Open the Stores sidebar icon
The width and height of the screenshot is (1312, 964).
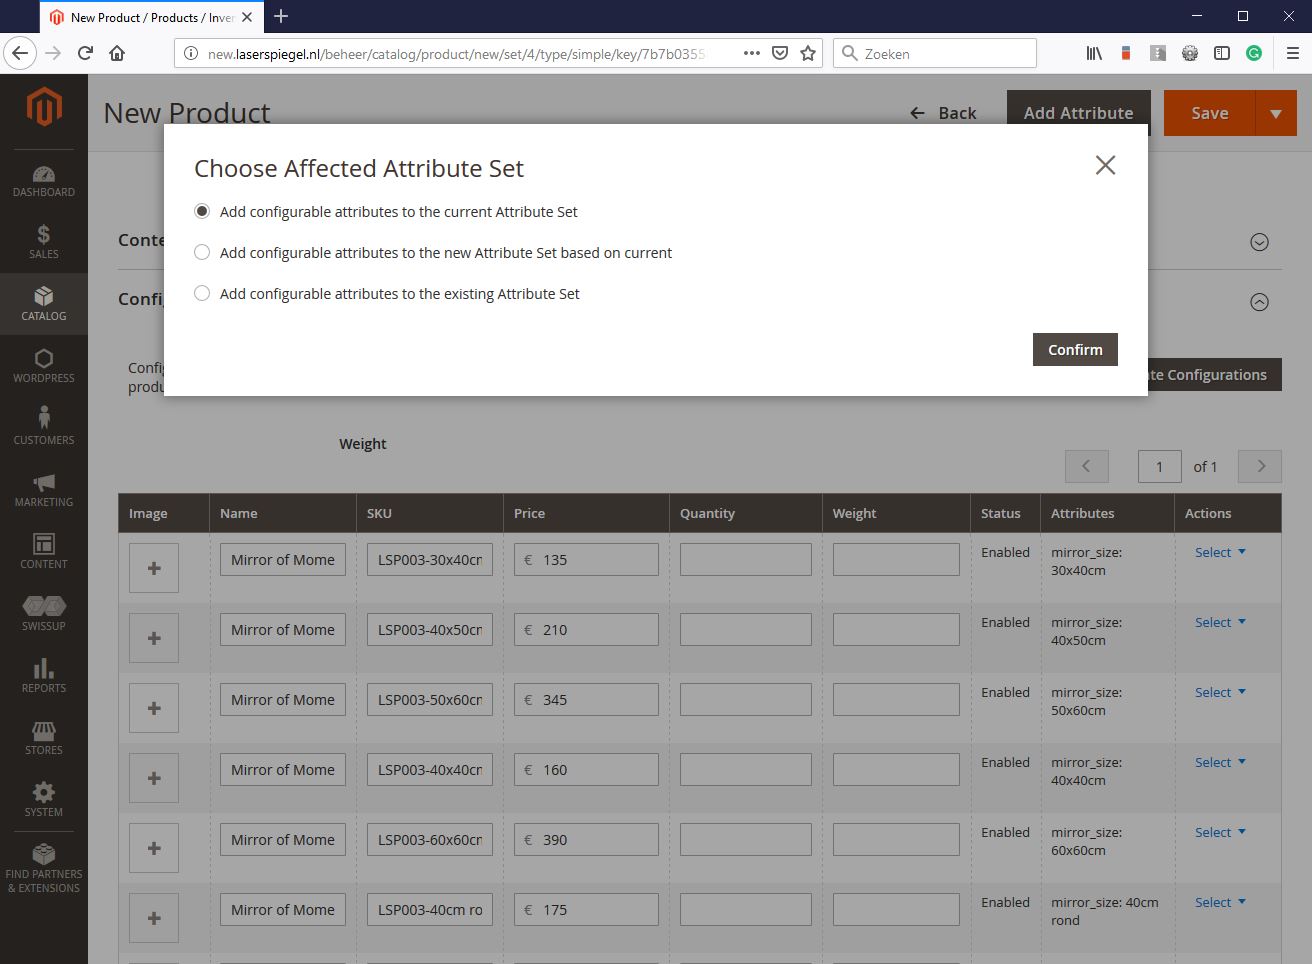coord(44,737)
